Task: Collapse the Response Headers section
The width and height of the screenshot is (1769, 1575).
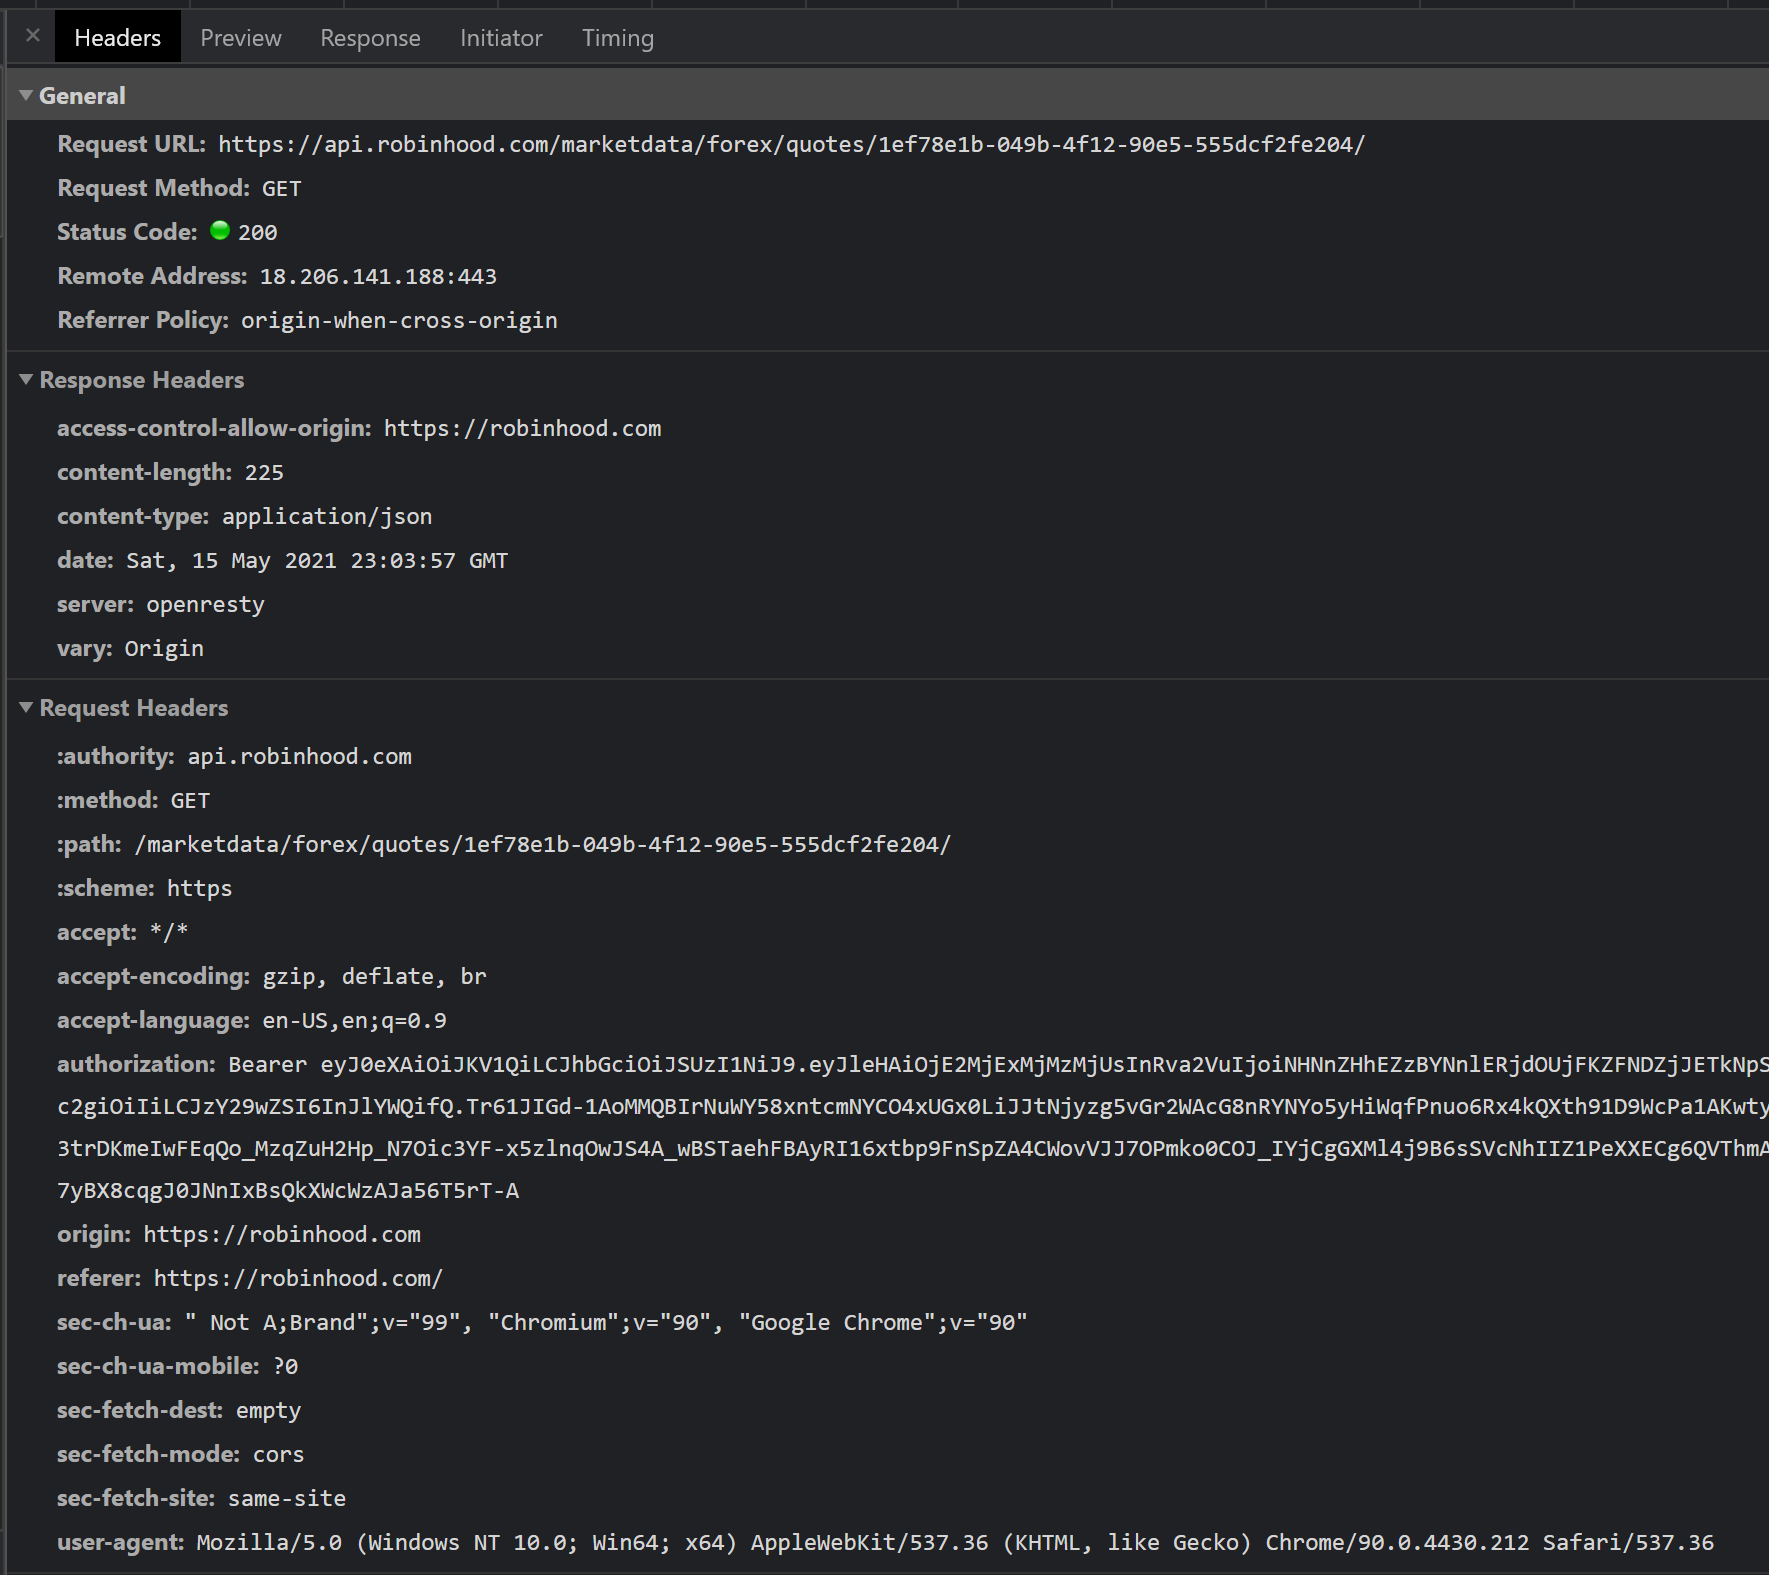Action: pyautogui.click(x=26, y=379)
